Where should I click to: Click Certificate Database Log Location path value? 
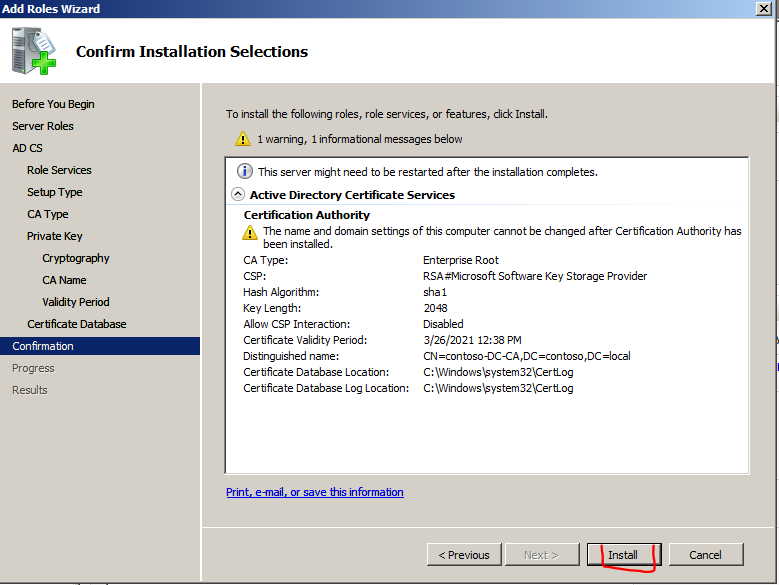[498, 388]
